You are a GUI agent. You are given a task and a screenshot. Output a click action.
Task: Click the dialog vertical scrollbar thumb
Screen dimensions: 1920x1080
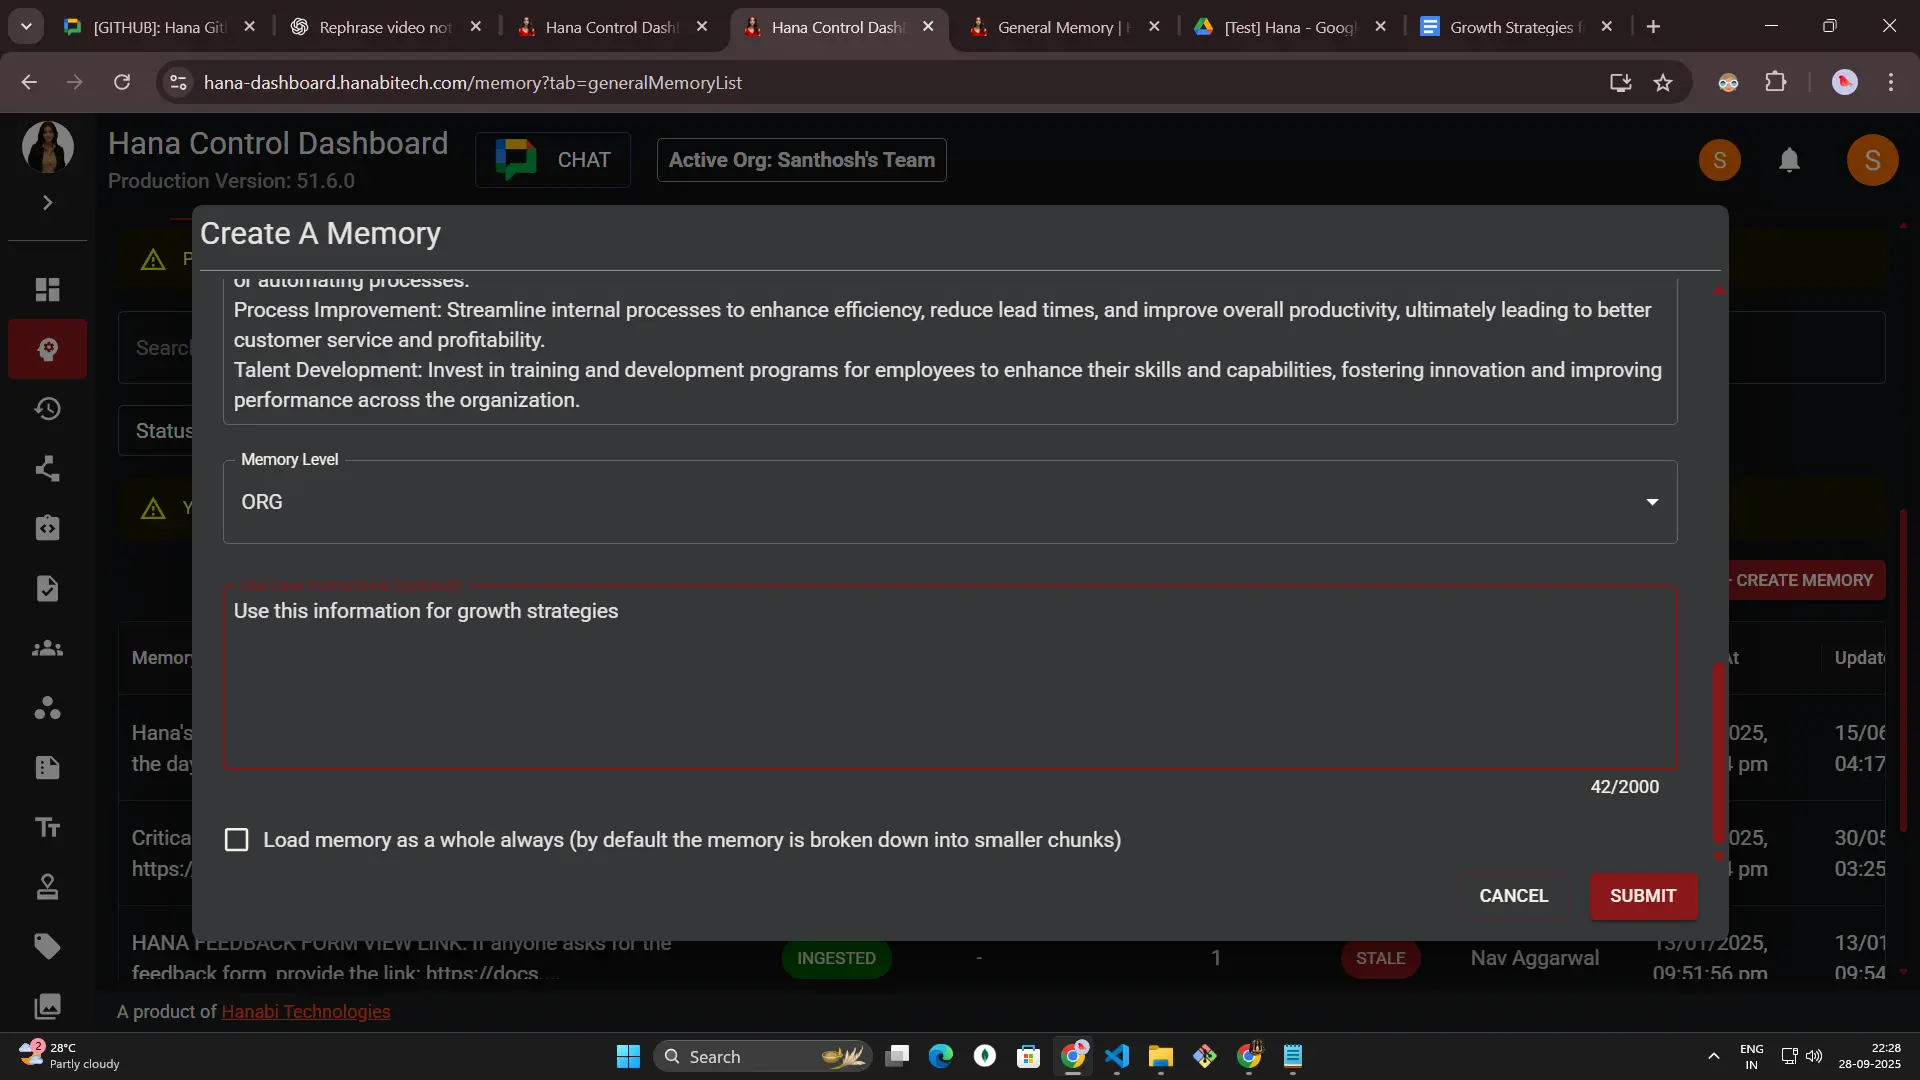pos(1719,750)
